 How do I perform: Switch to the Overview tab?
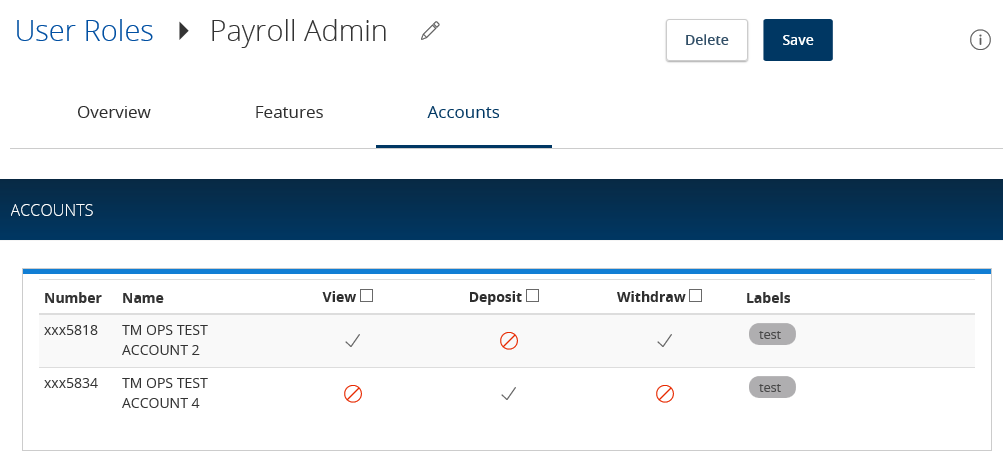tap(114, 112)
